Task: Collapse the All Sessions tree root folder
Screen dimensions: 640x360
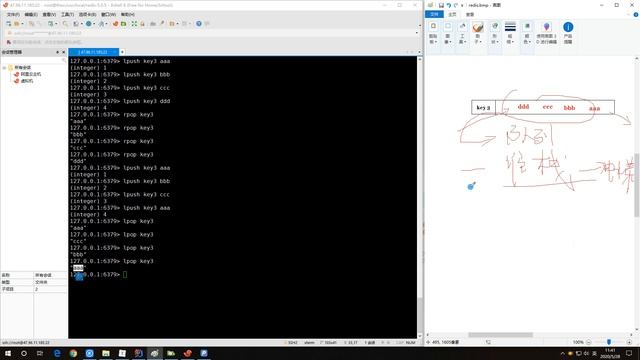Action: [4, 67]
